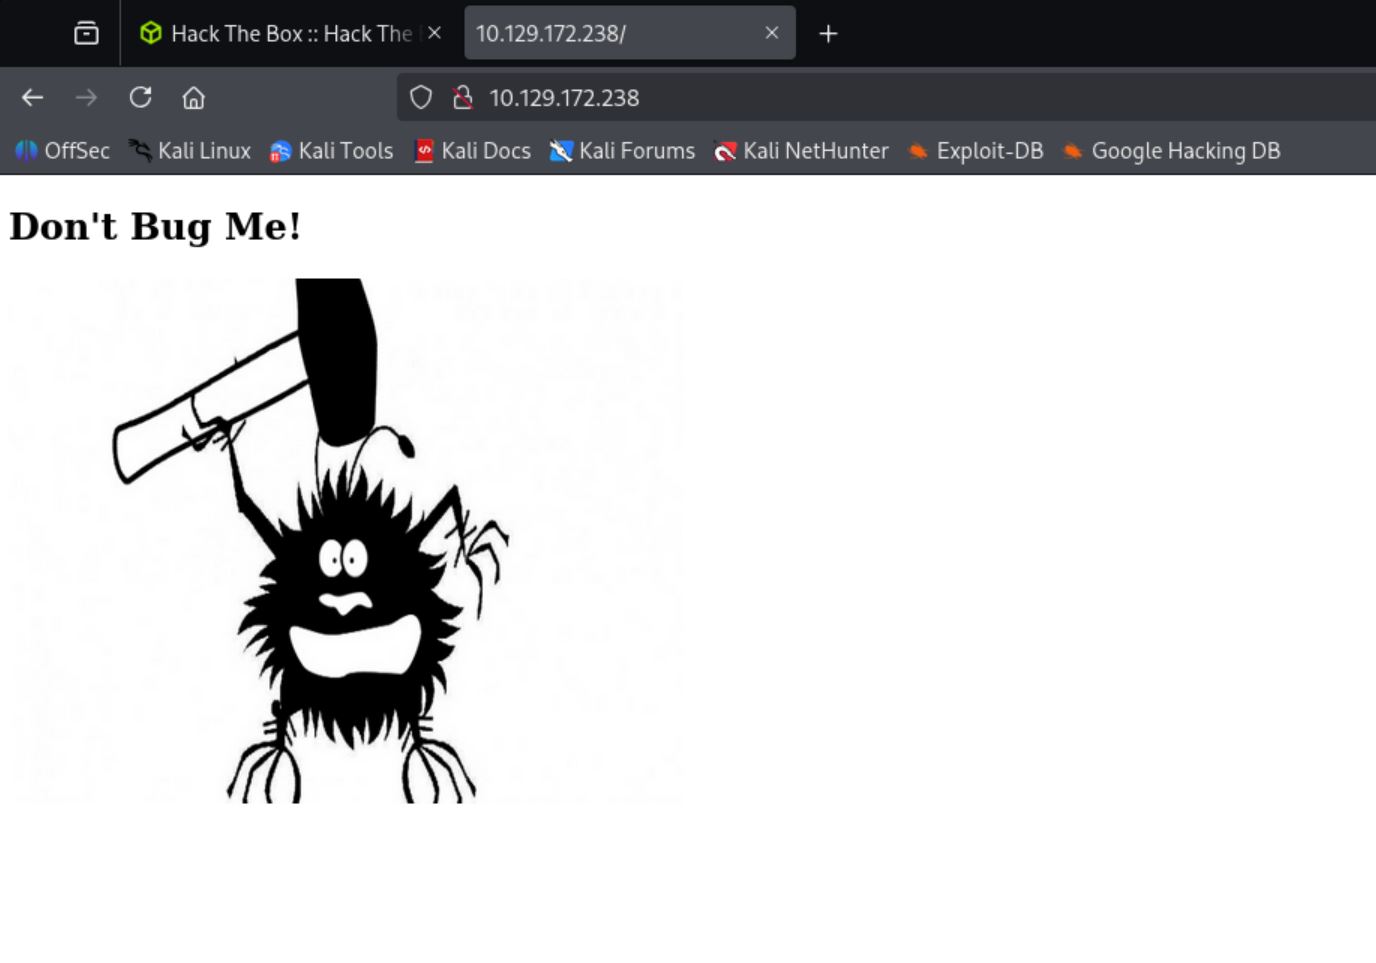Open the Exploit-DB bookmark
Viewport: 1376px width, 963px height.
pos(976,151)
